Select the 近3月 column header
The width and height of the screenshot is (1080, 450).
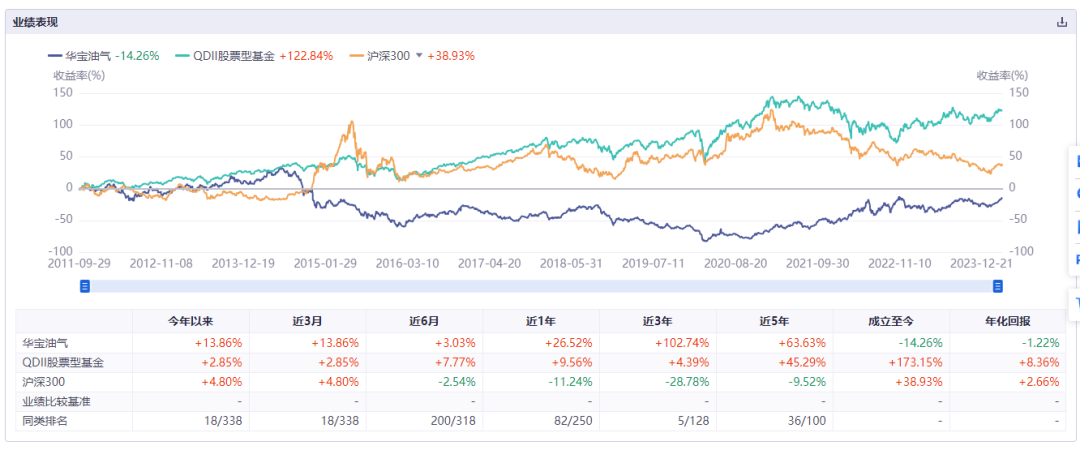coord(307,321)
